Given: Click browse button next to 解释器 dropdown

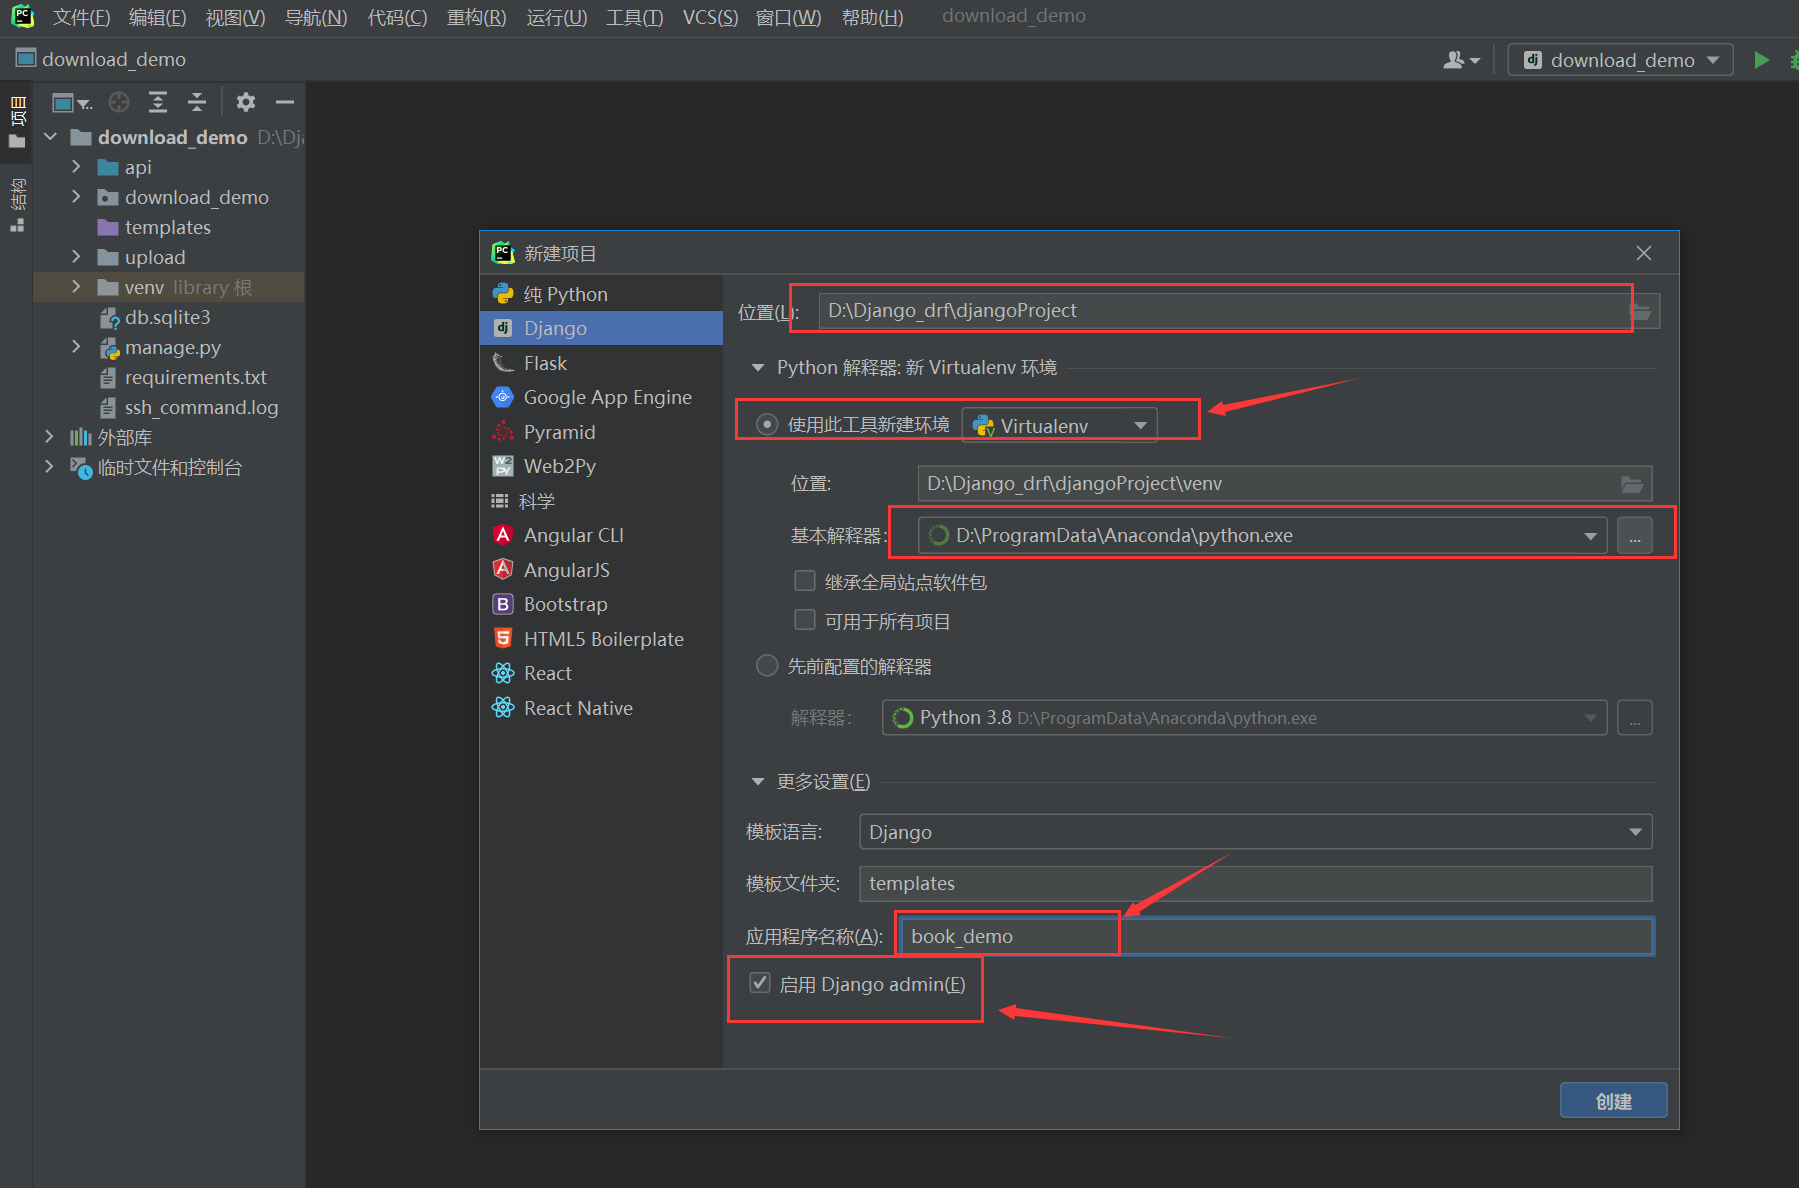Looking at the screenshot, I should [x=1634, y=718].
